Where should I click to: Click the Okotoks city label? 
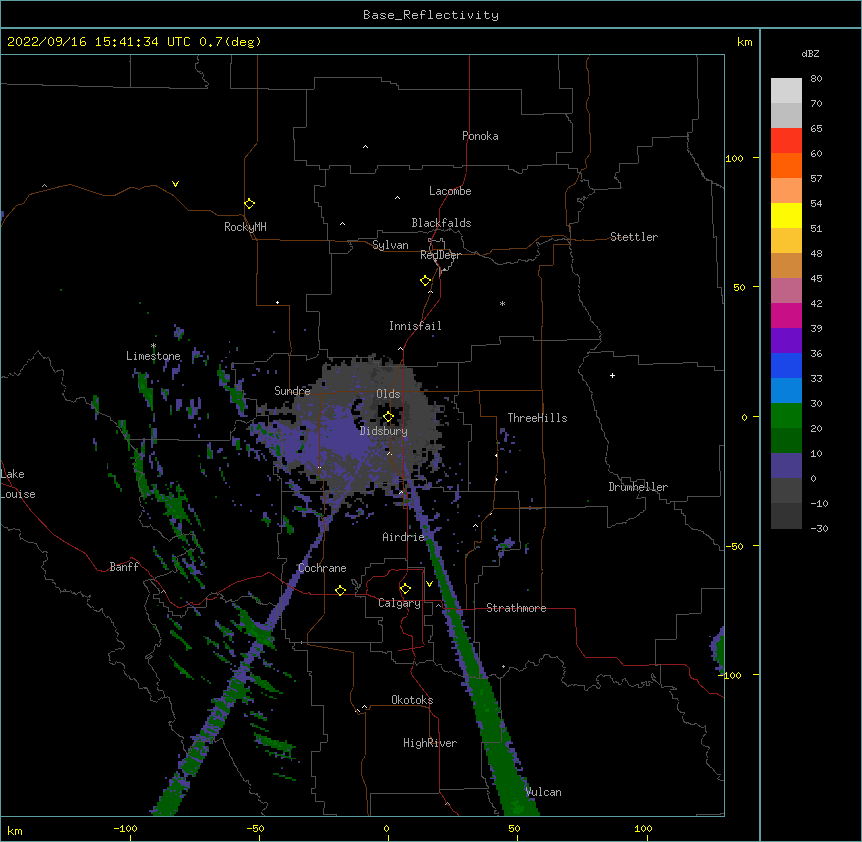[x=412, y=700]
